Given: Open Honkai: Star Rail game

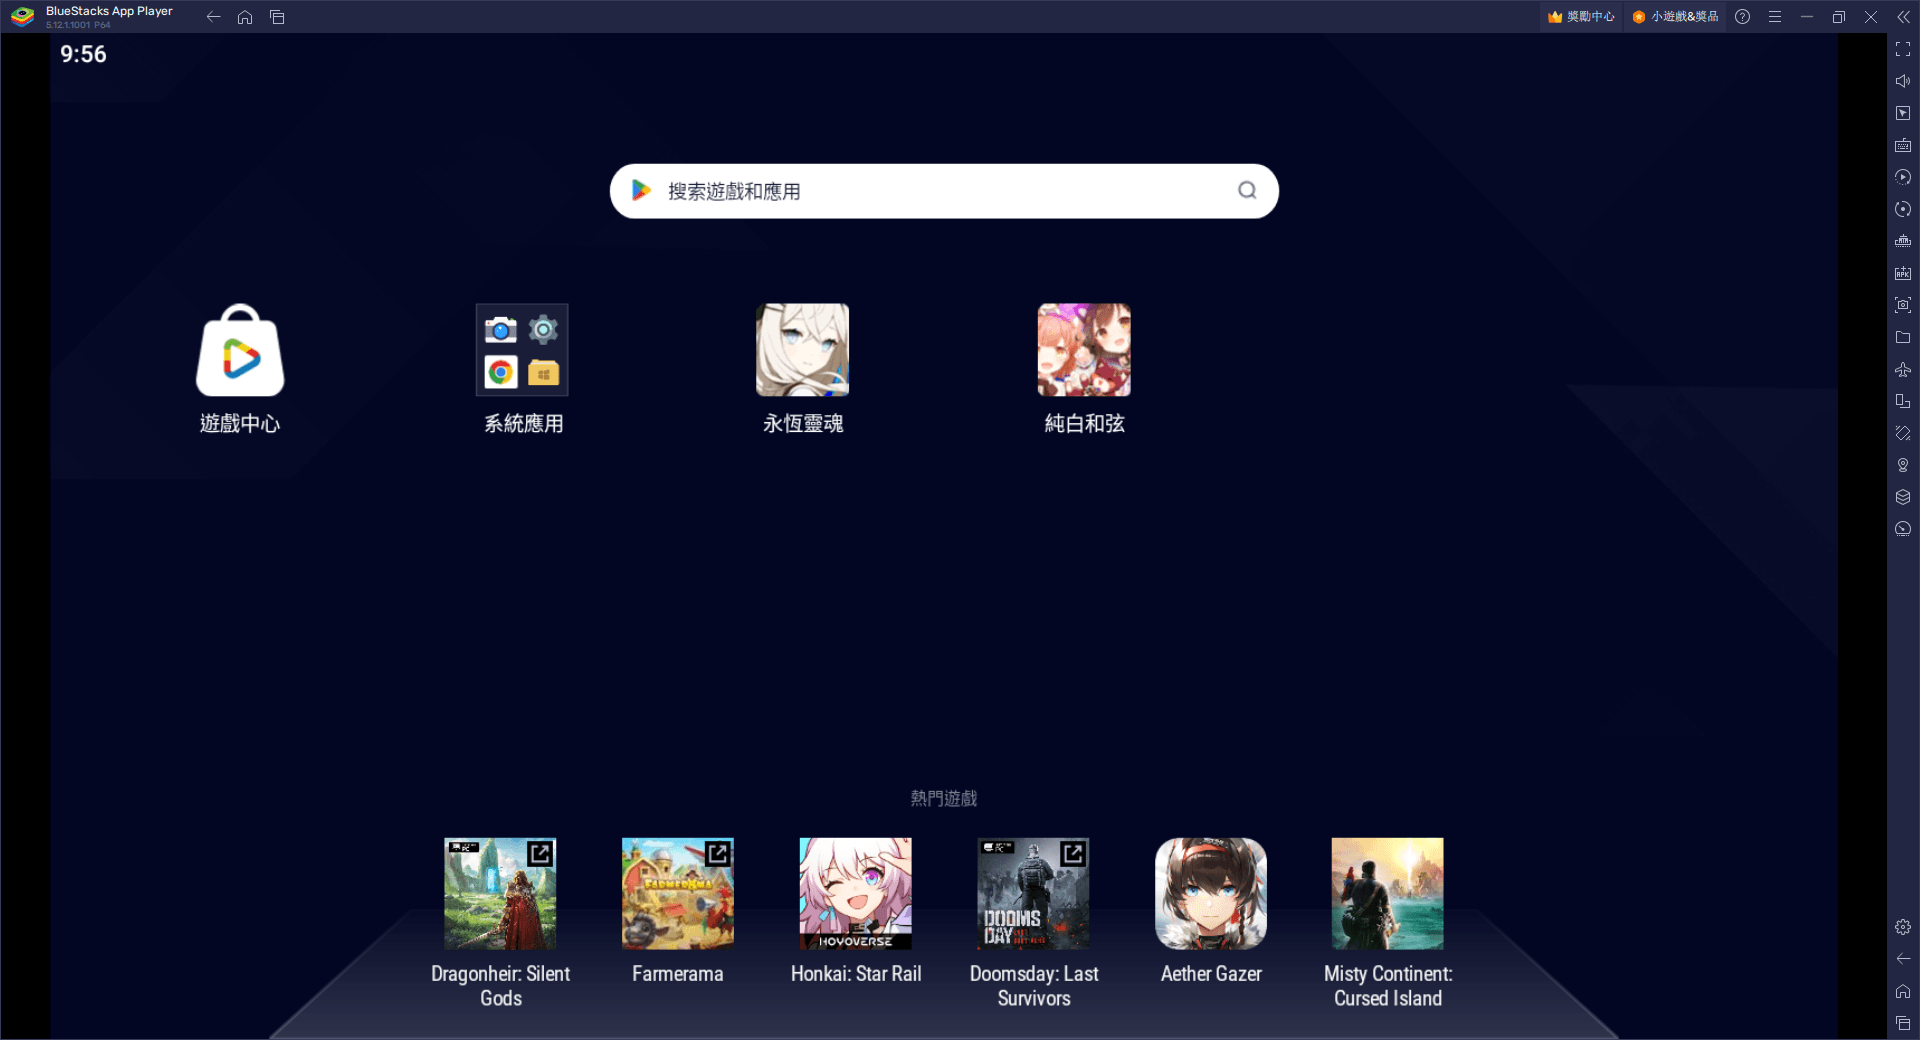Looking at the screenshot, I should pos(856,894).
